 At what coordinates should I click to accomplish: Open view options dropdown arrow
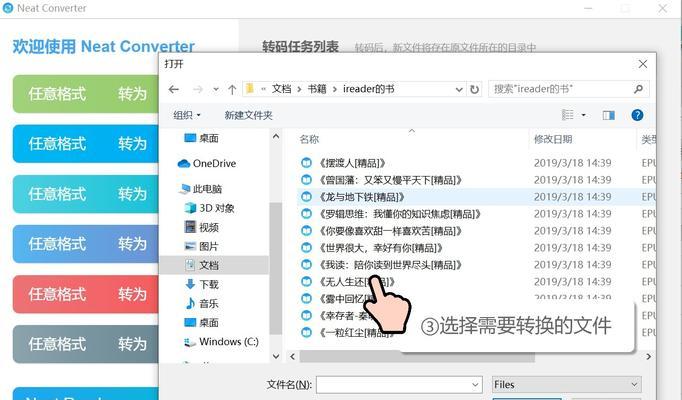[584, 115]
